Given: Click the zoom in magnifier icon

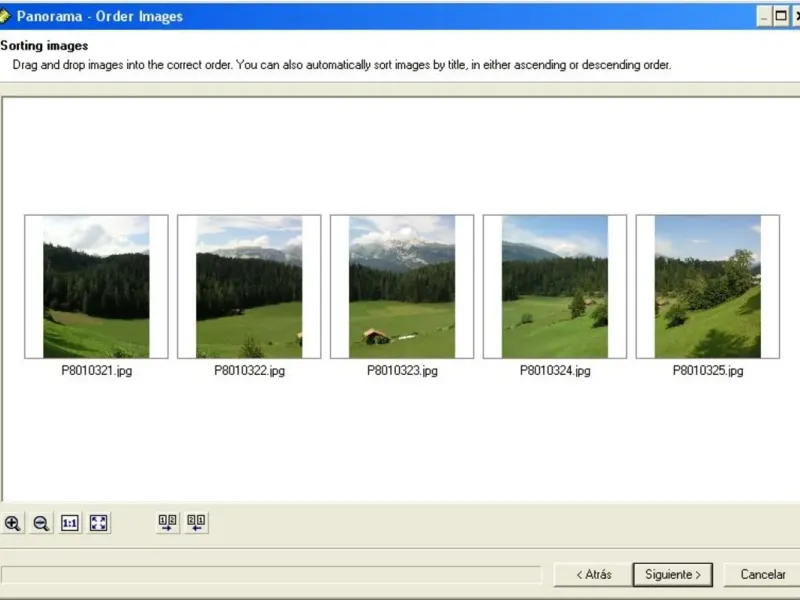Looking at the screenshot, I should tap(13, 523).
